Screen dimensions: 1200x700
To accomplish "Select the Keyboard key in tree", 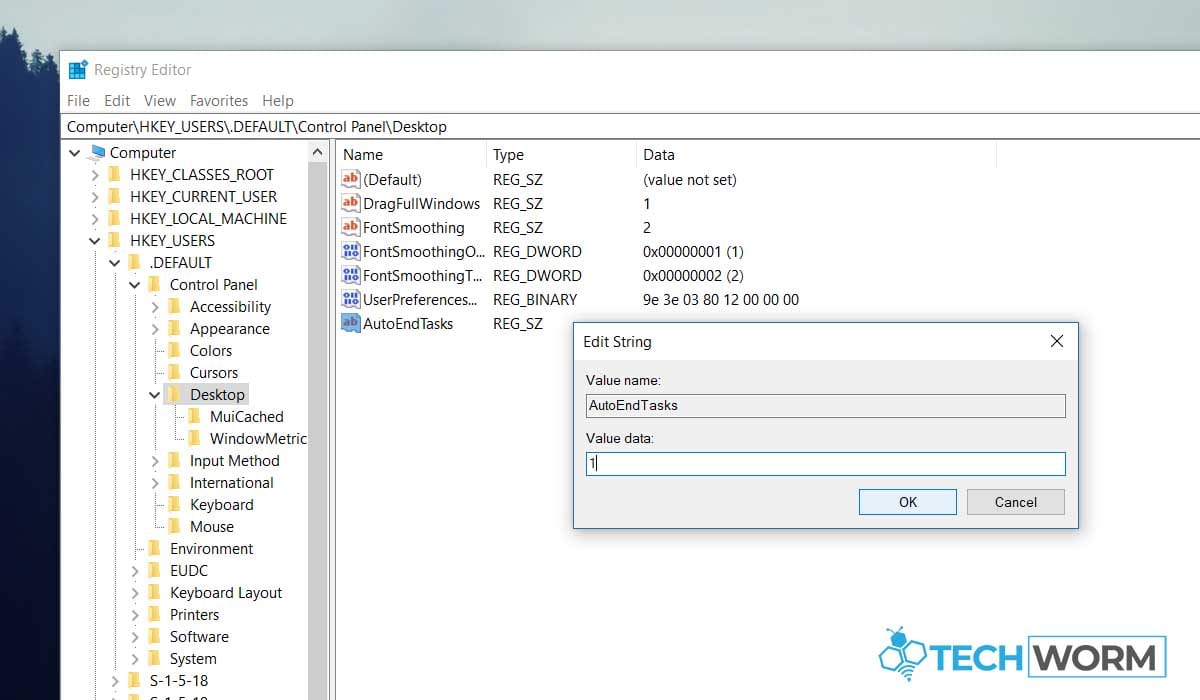I will point(222,505).
